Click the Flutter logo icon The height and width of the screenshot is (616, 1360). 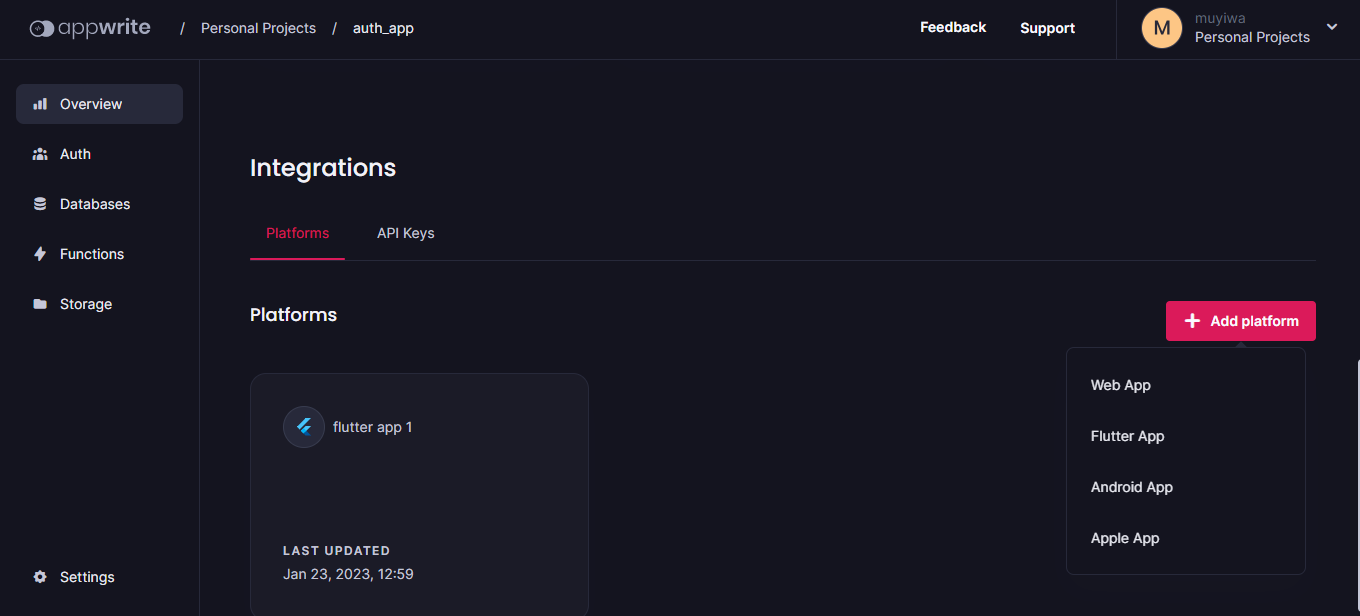pyautogui.click(x=304, y=427)
